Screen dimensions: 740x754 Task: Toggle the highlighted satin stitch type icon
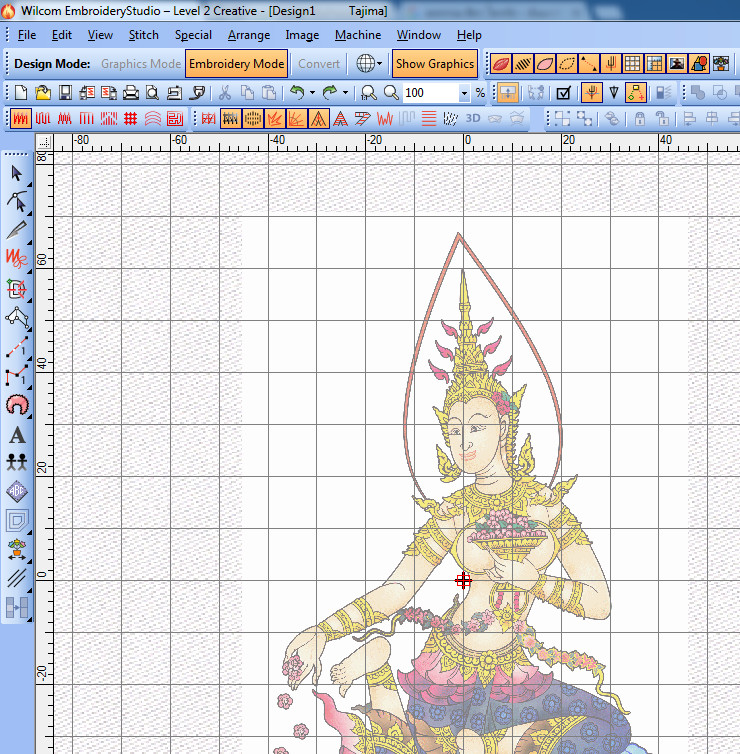[20, 118]
